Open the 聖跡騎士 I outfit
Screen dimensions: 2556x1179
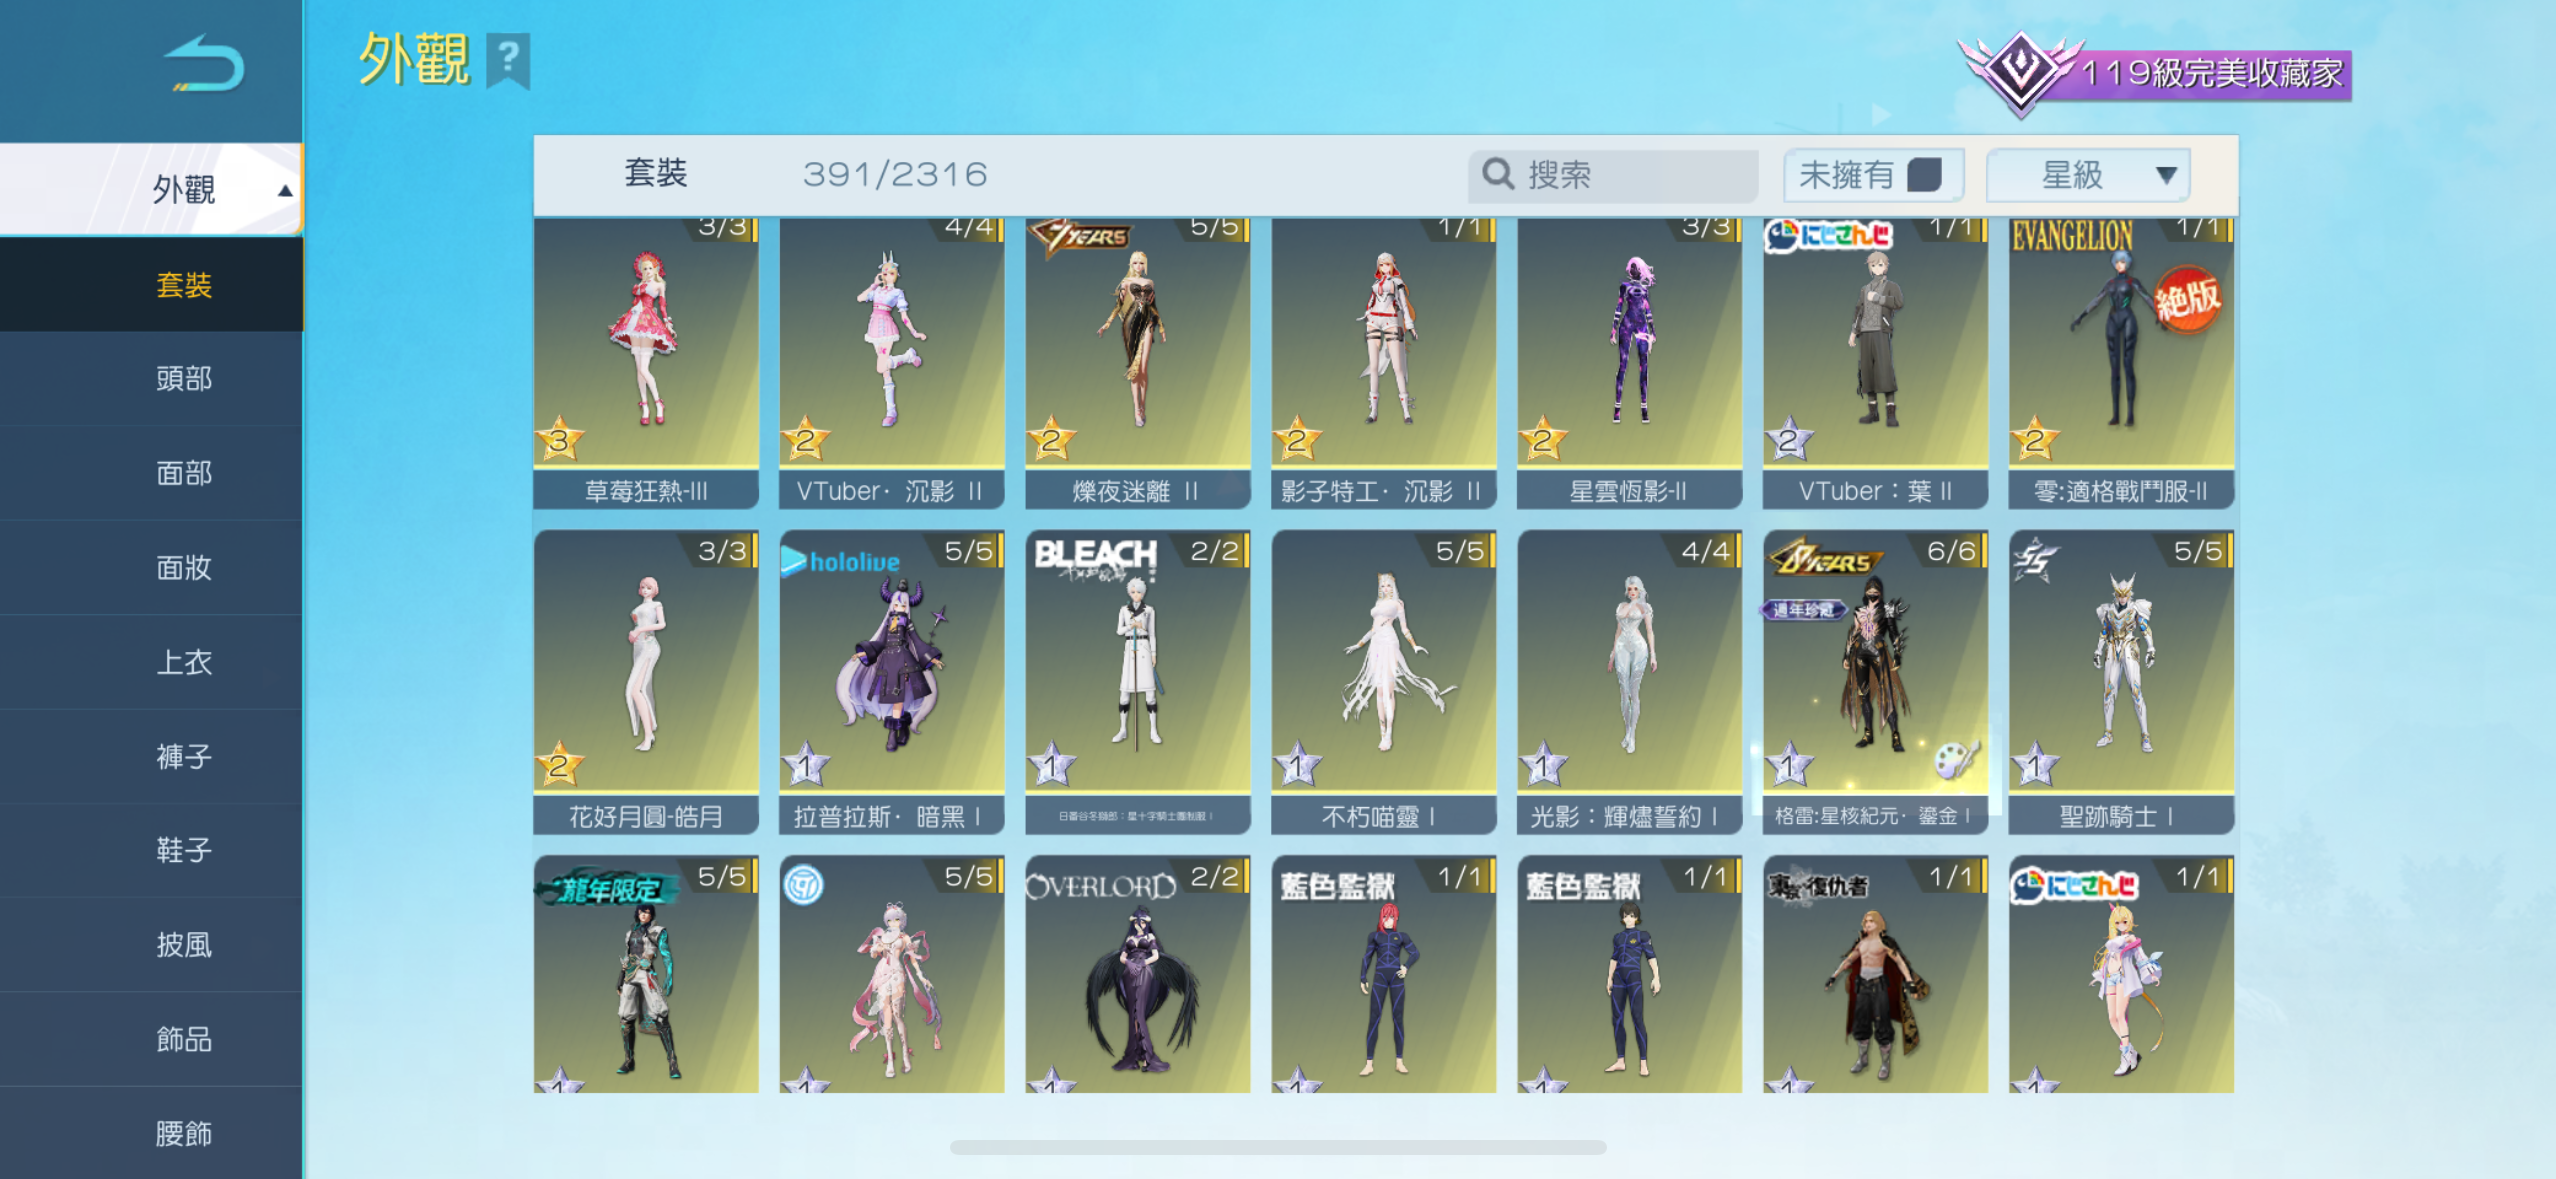(x=2121, y=682)
